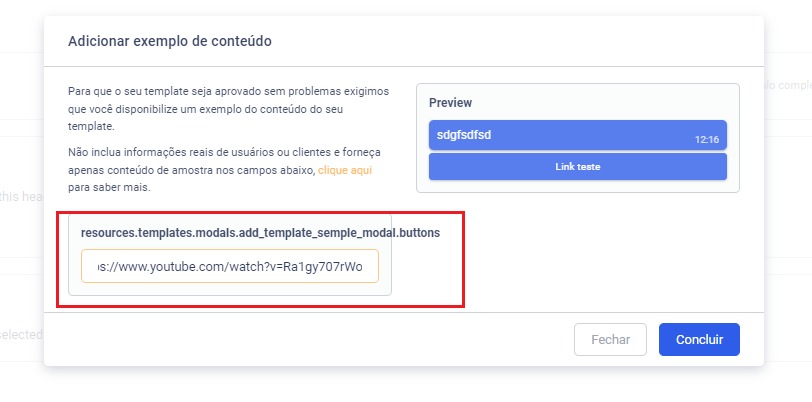This screenshot has width=812, height=402.
Task: Click the 'Preview' heading
Action: tap(450, 103)
